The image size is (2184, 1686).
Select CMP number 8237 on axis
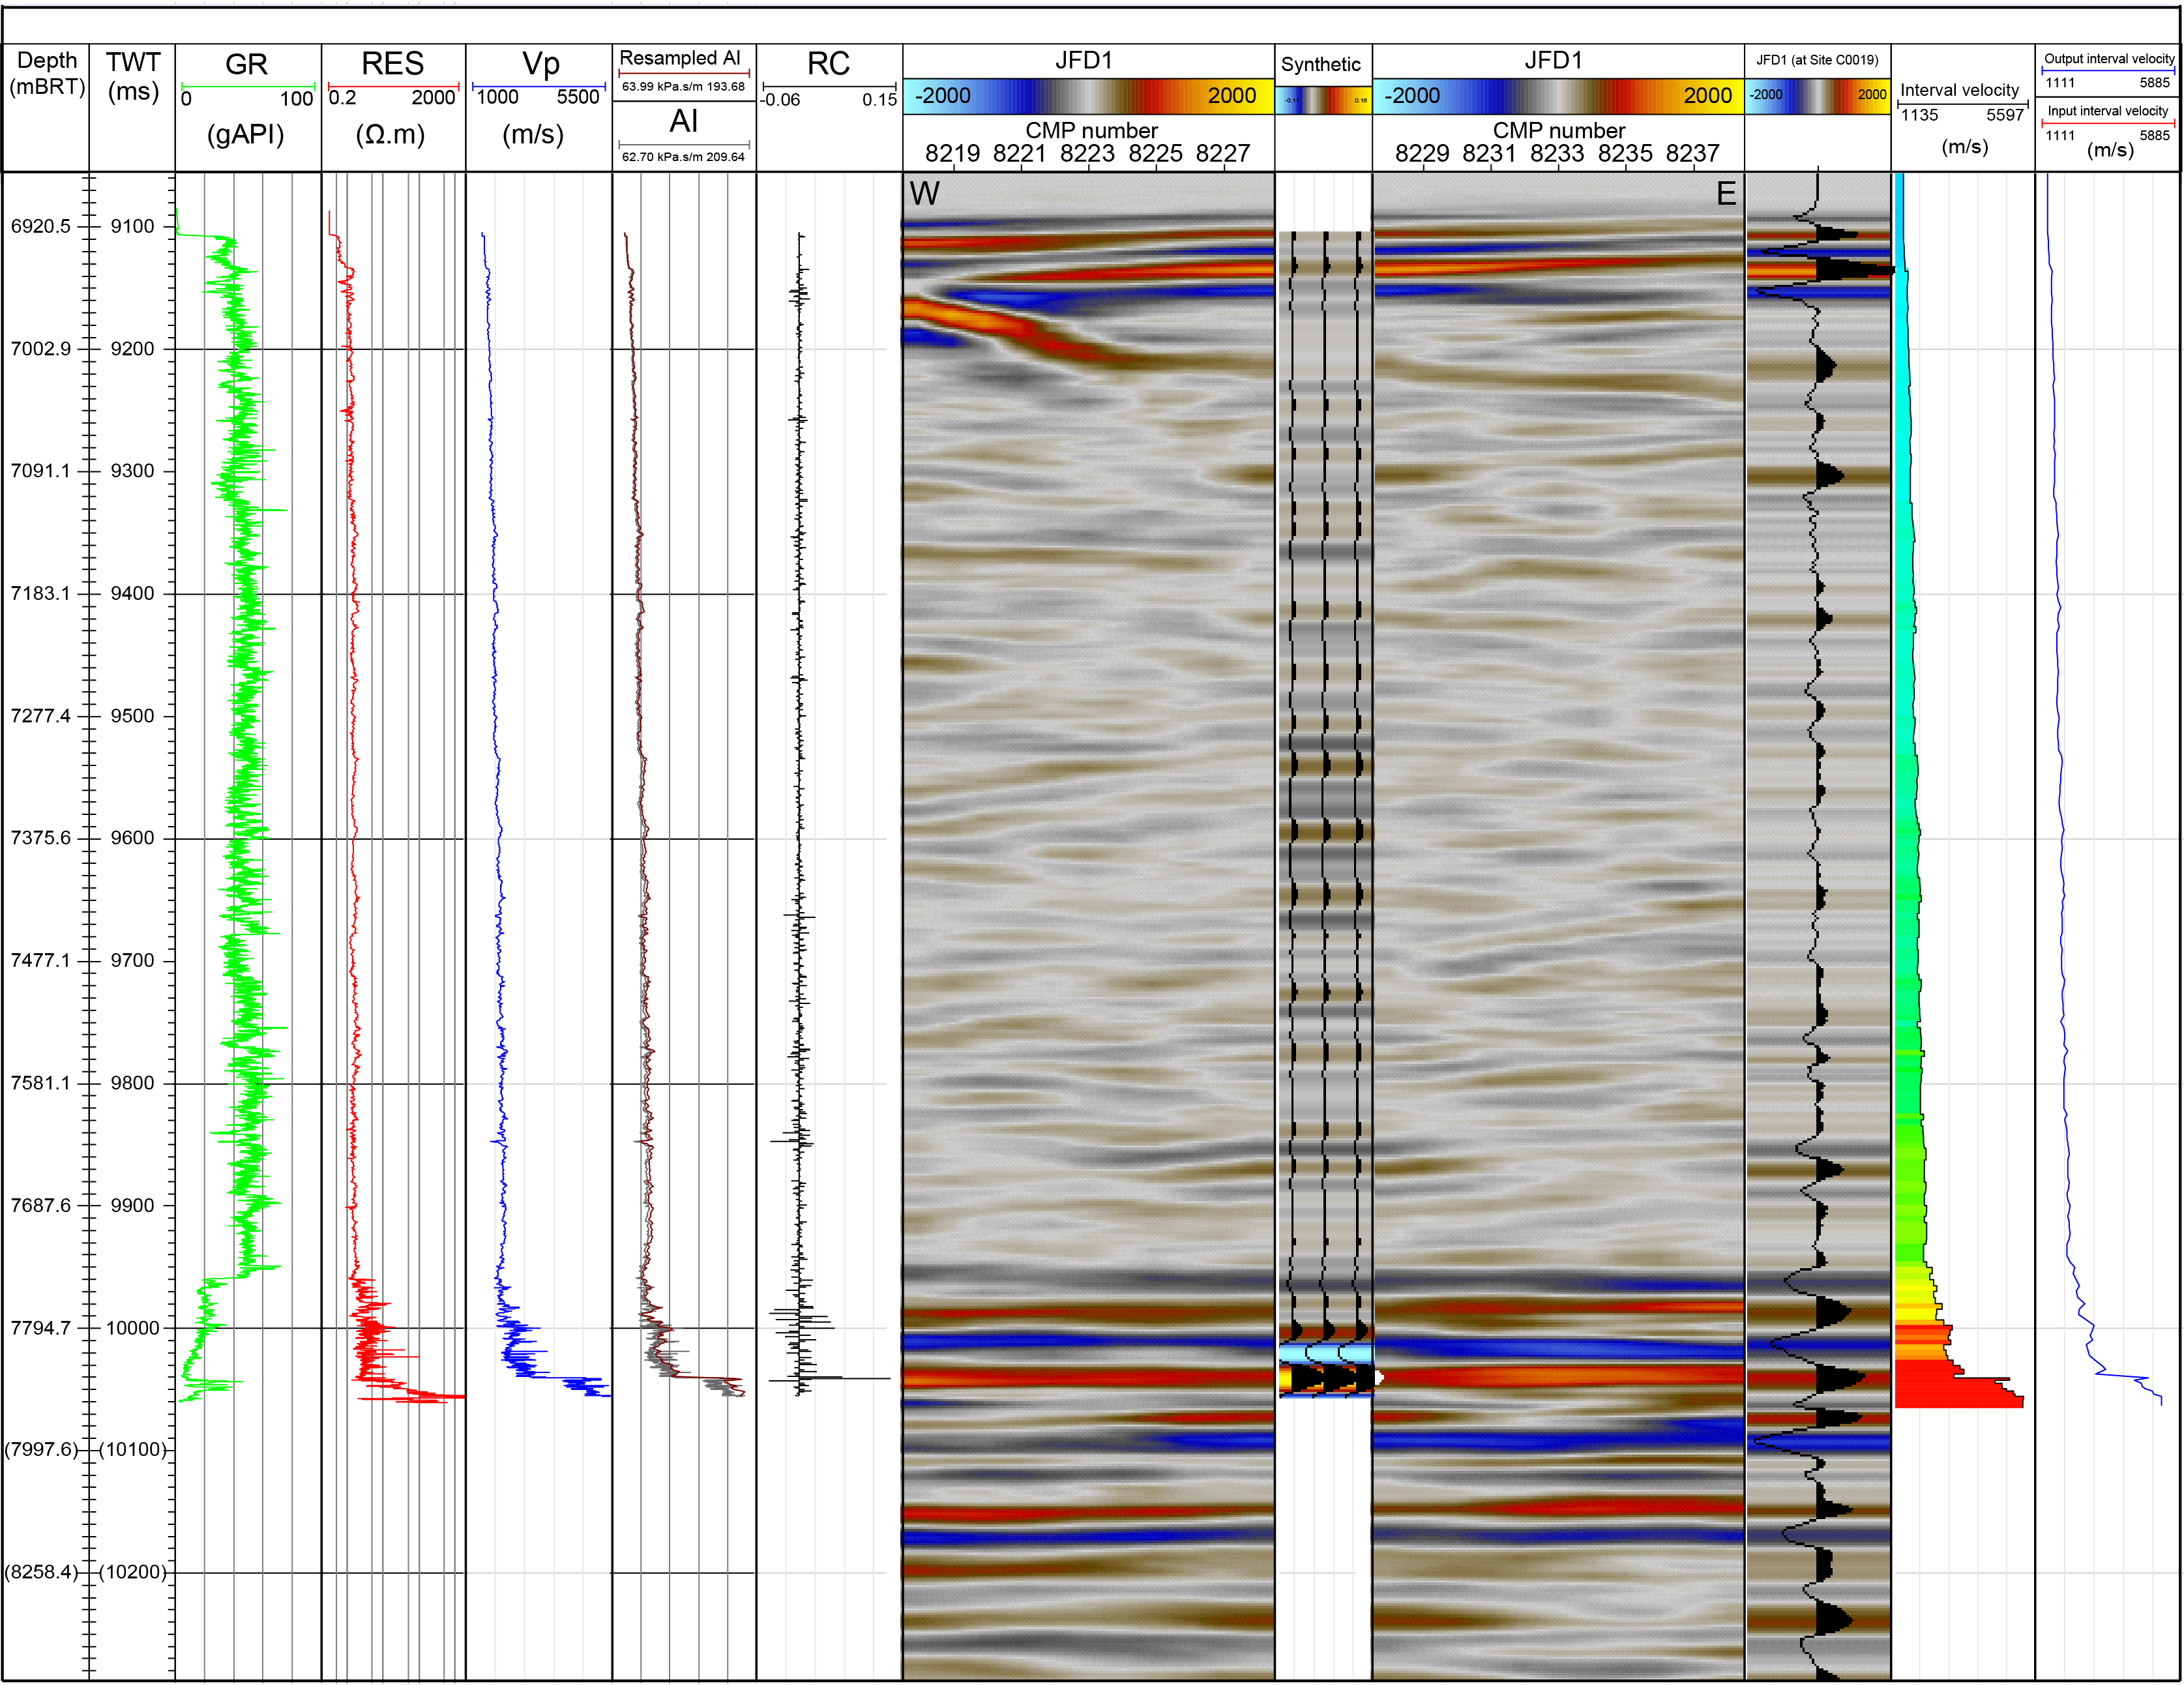pos(1692,153)
